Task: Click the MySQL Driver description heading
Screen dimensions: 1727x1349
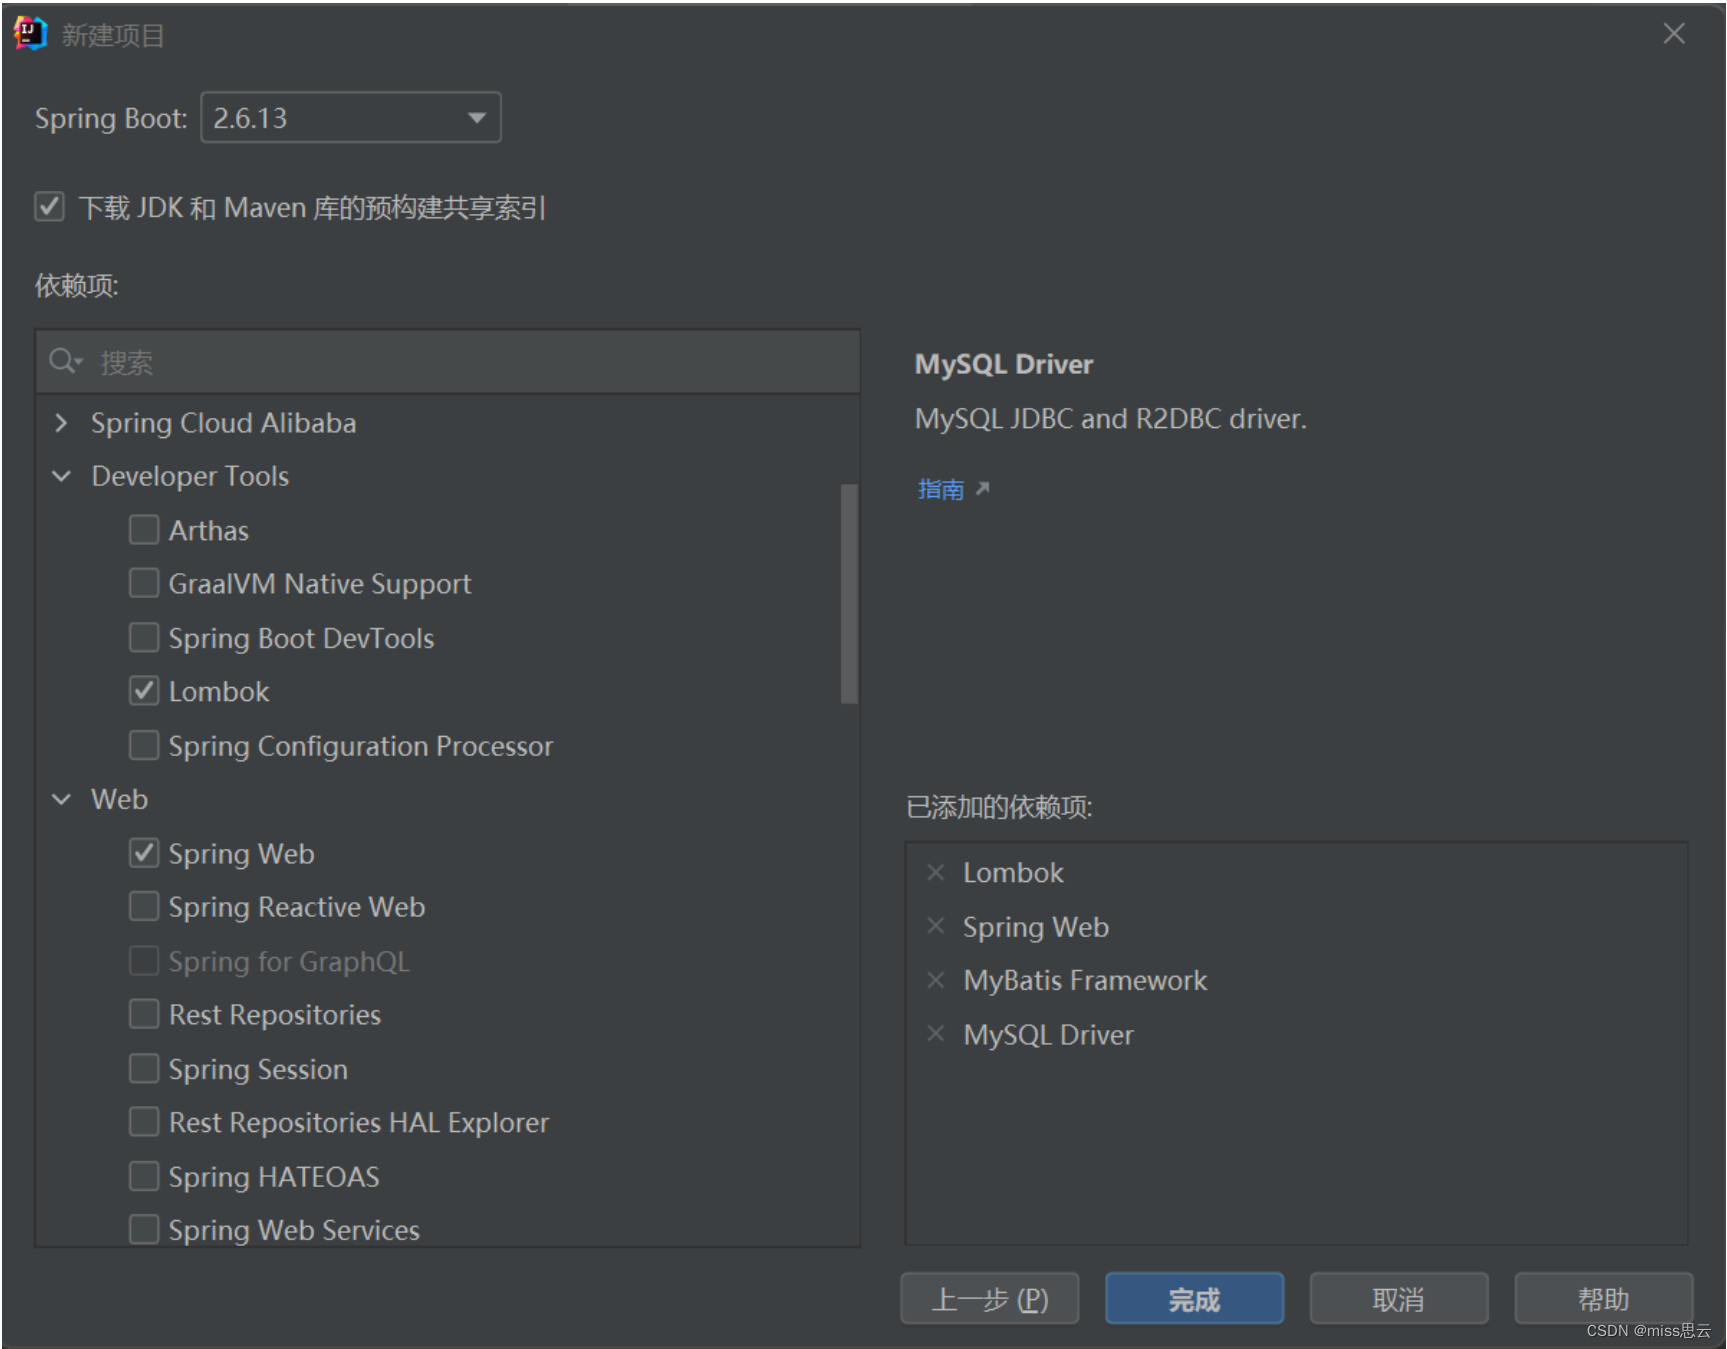Action: click(x=1004, y=364)
